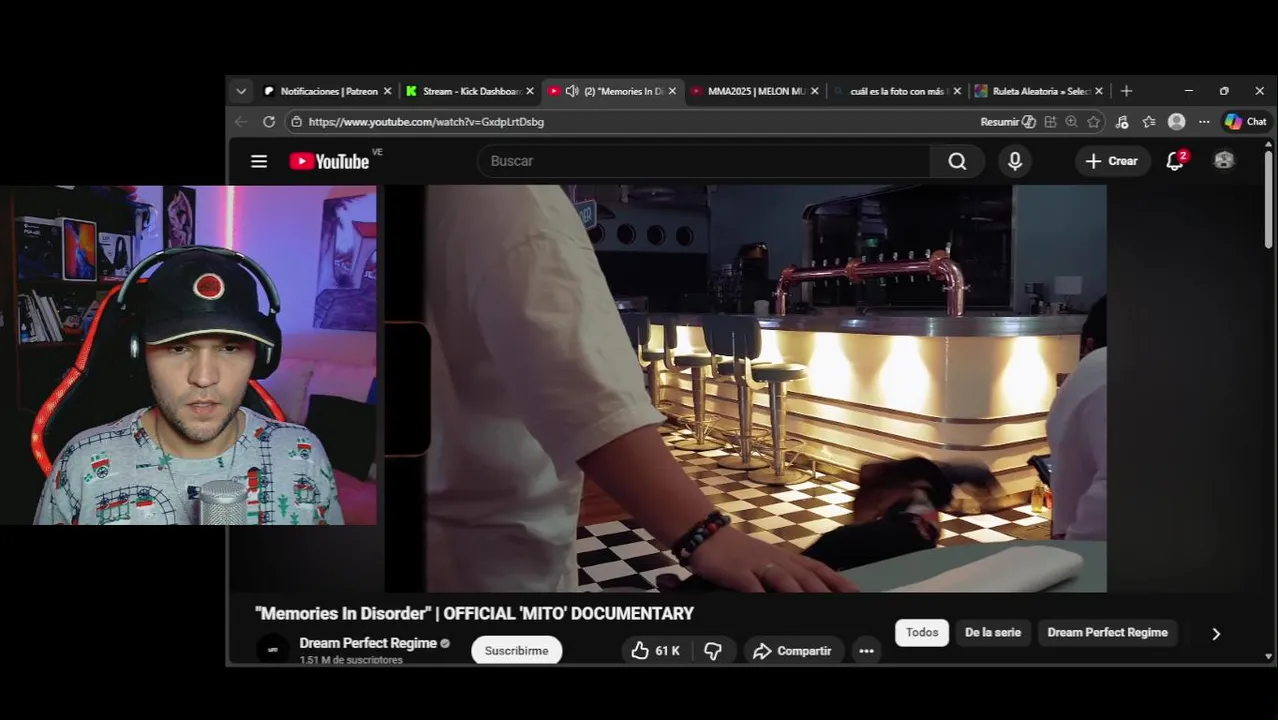Like the video with 61 K
This screenshot has height=720, width=1278.
tap(655, 651)
